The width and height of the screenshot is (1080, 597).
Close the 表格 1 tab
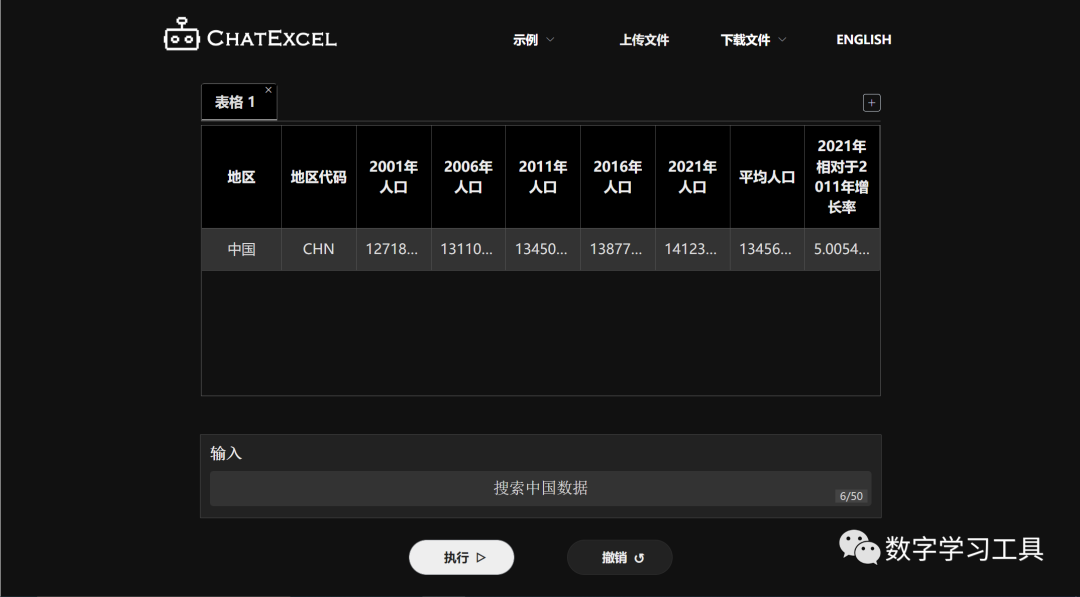coord(268,90)
